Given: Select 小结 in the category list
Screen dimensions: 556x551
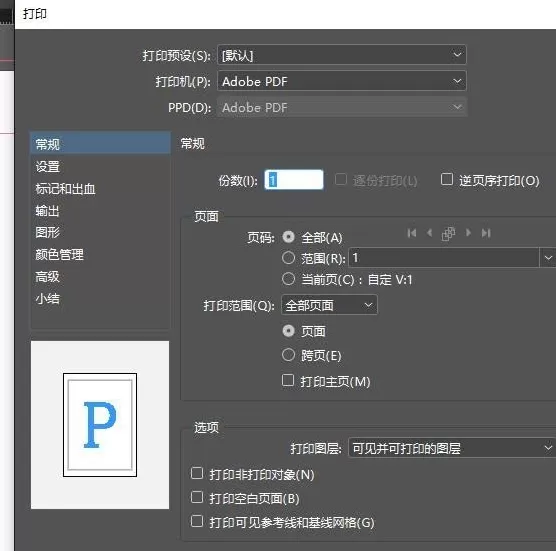Looking at the screenshot, I should [101, 299].
